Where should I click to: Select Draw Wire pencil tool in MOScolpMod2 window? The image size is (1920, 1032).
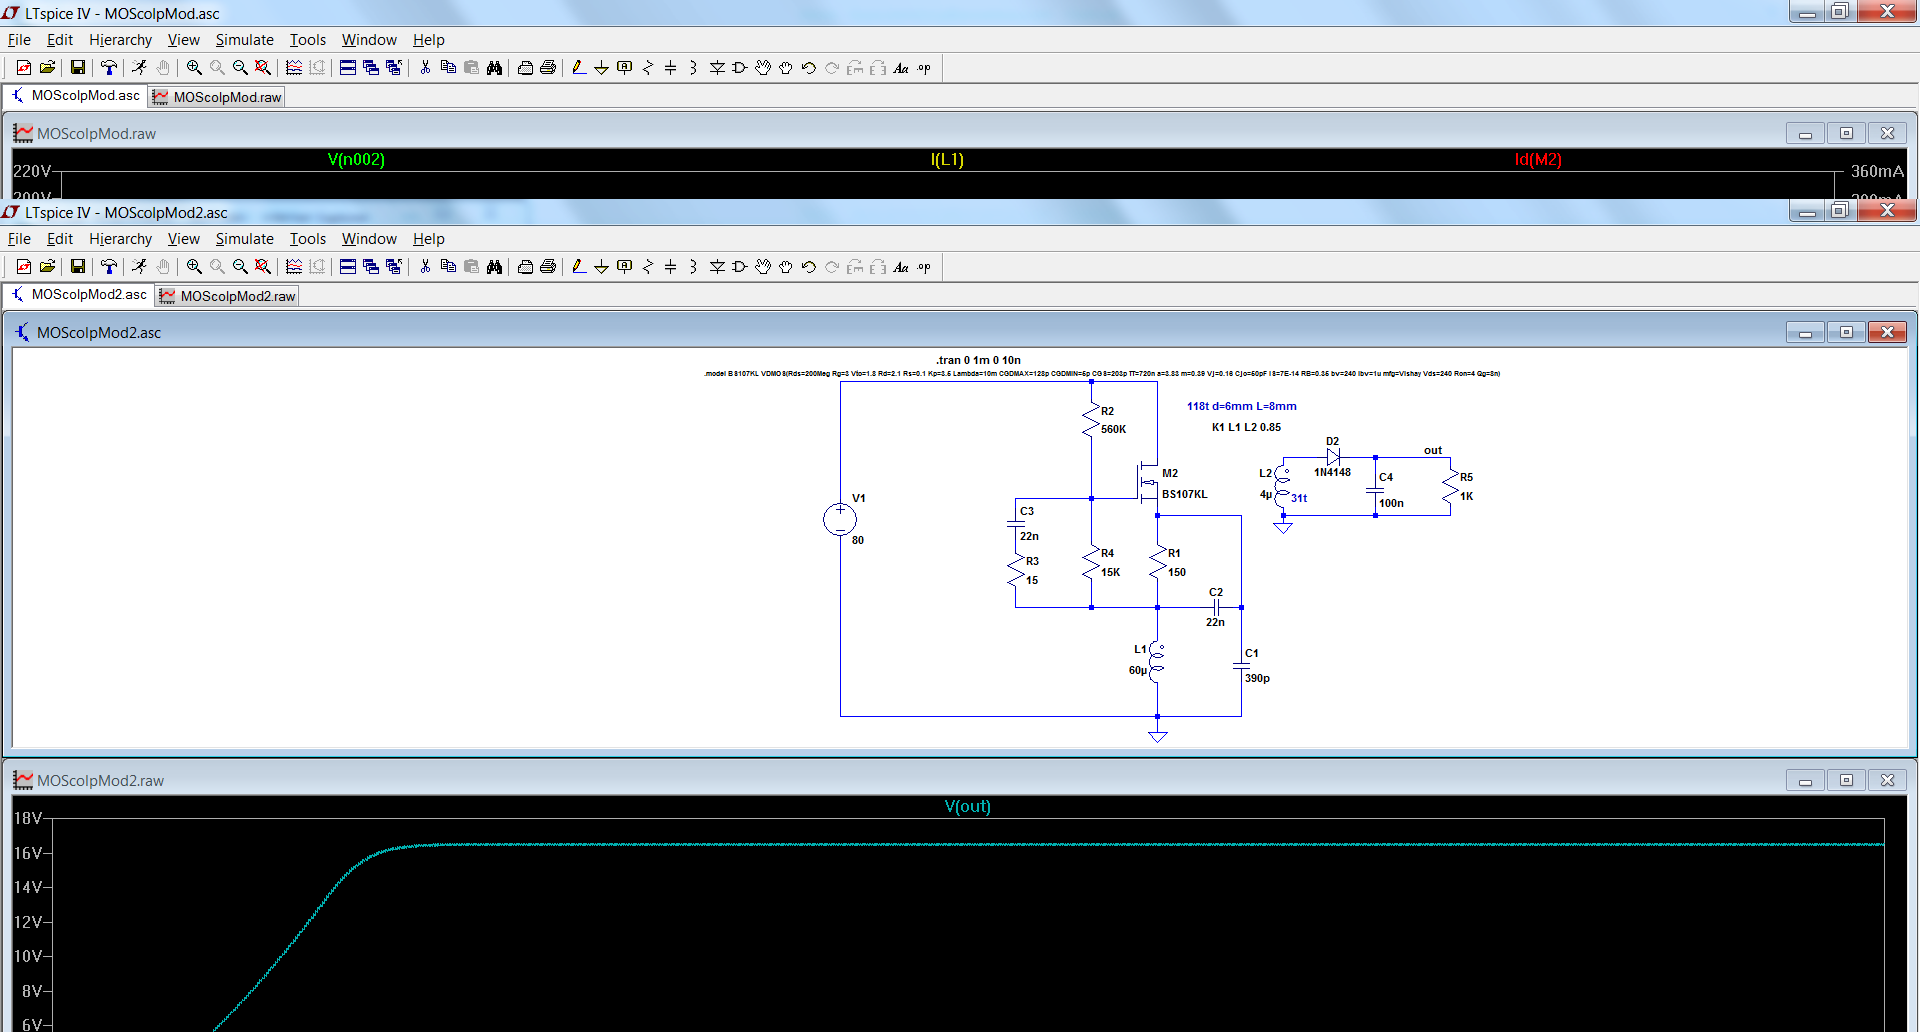coord(579,267)
